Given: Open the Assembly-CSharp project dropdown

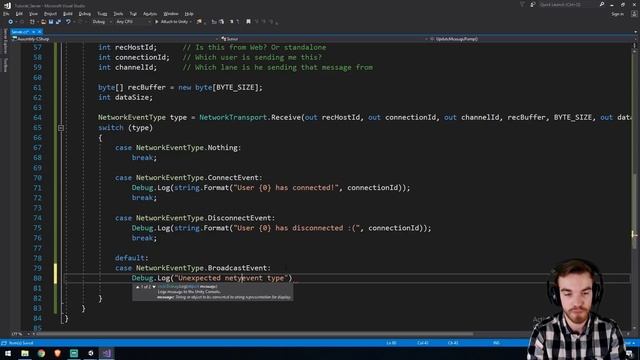Looking at the screenshot, I should pos(116,39).
